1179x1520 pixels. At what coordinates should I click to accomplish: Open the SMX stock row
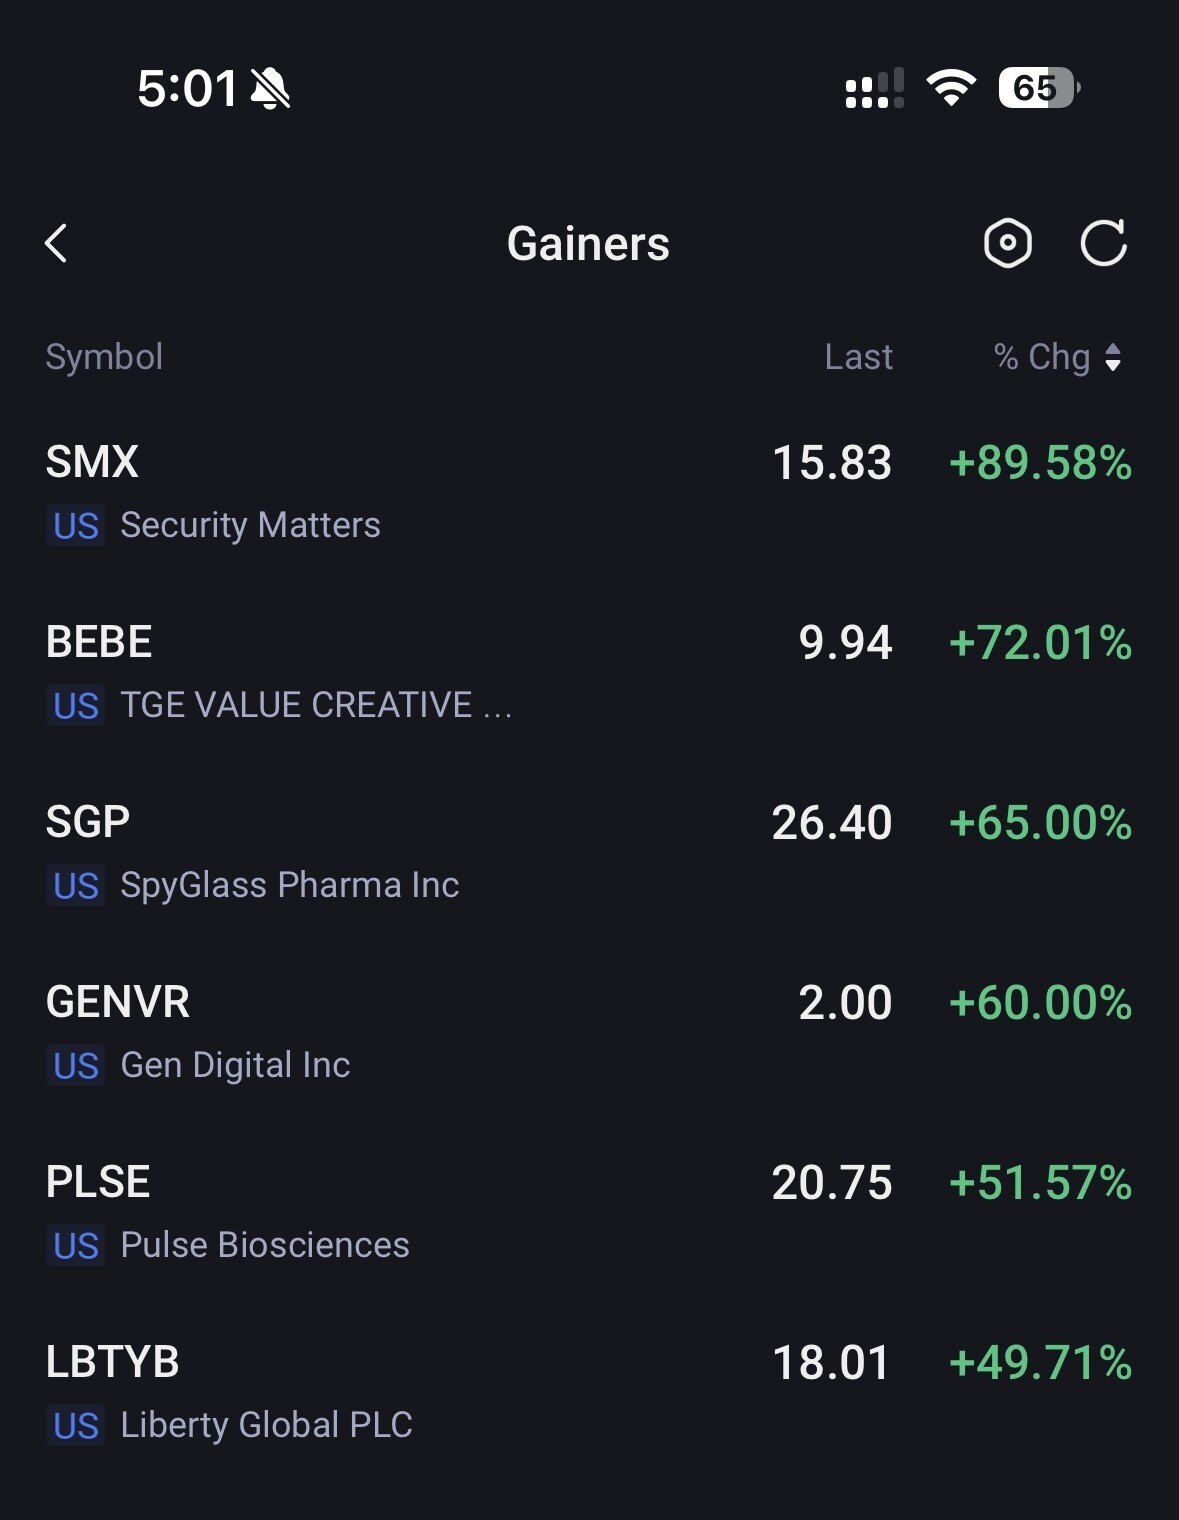pos(588,492)
